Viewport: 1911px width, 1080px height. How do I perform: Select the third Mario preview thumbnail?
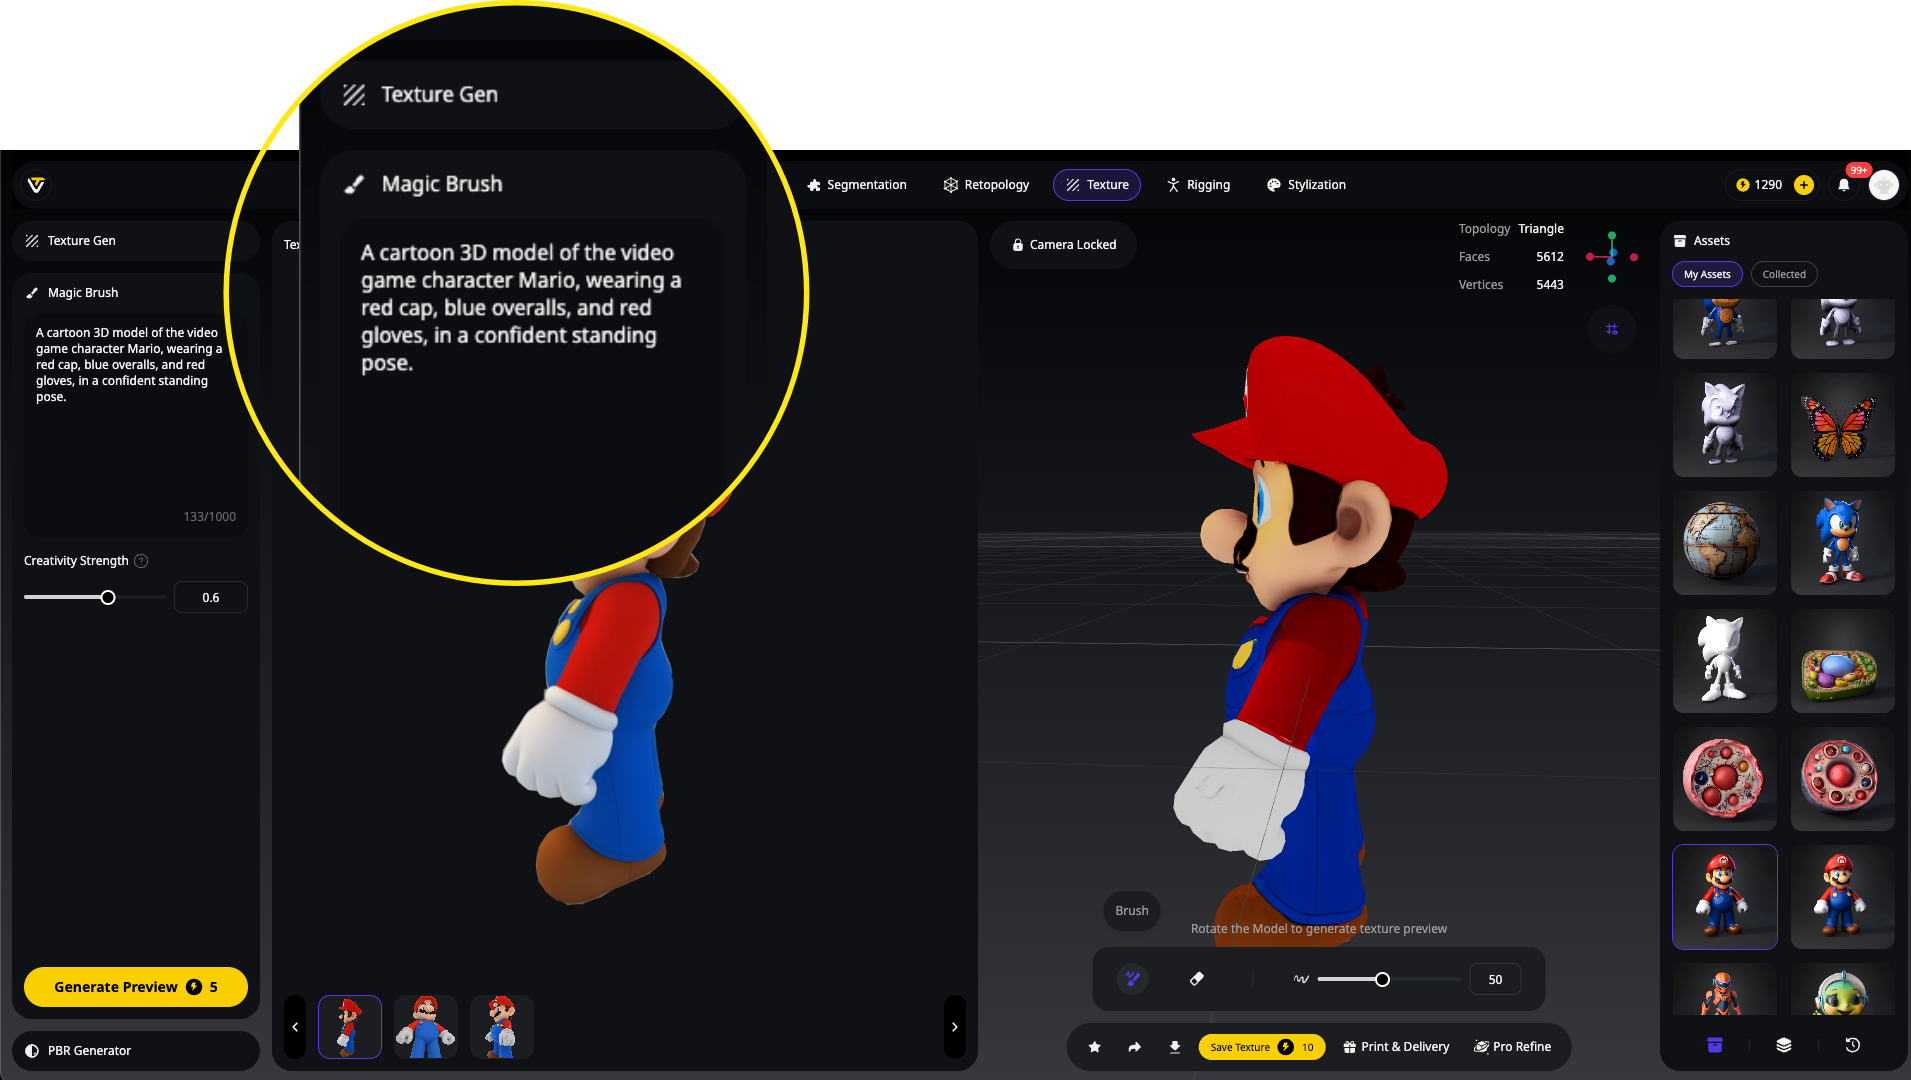tap(502, 1027)
